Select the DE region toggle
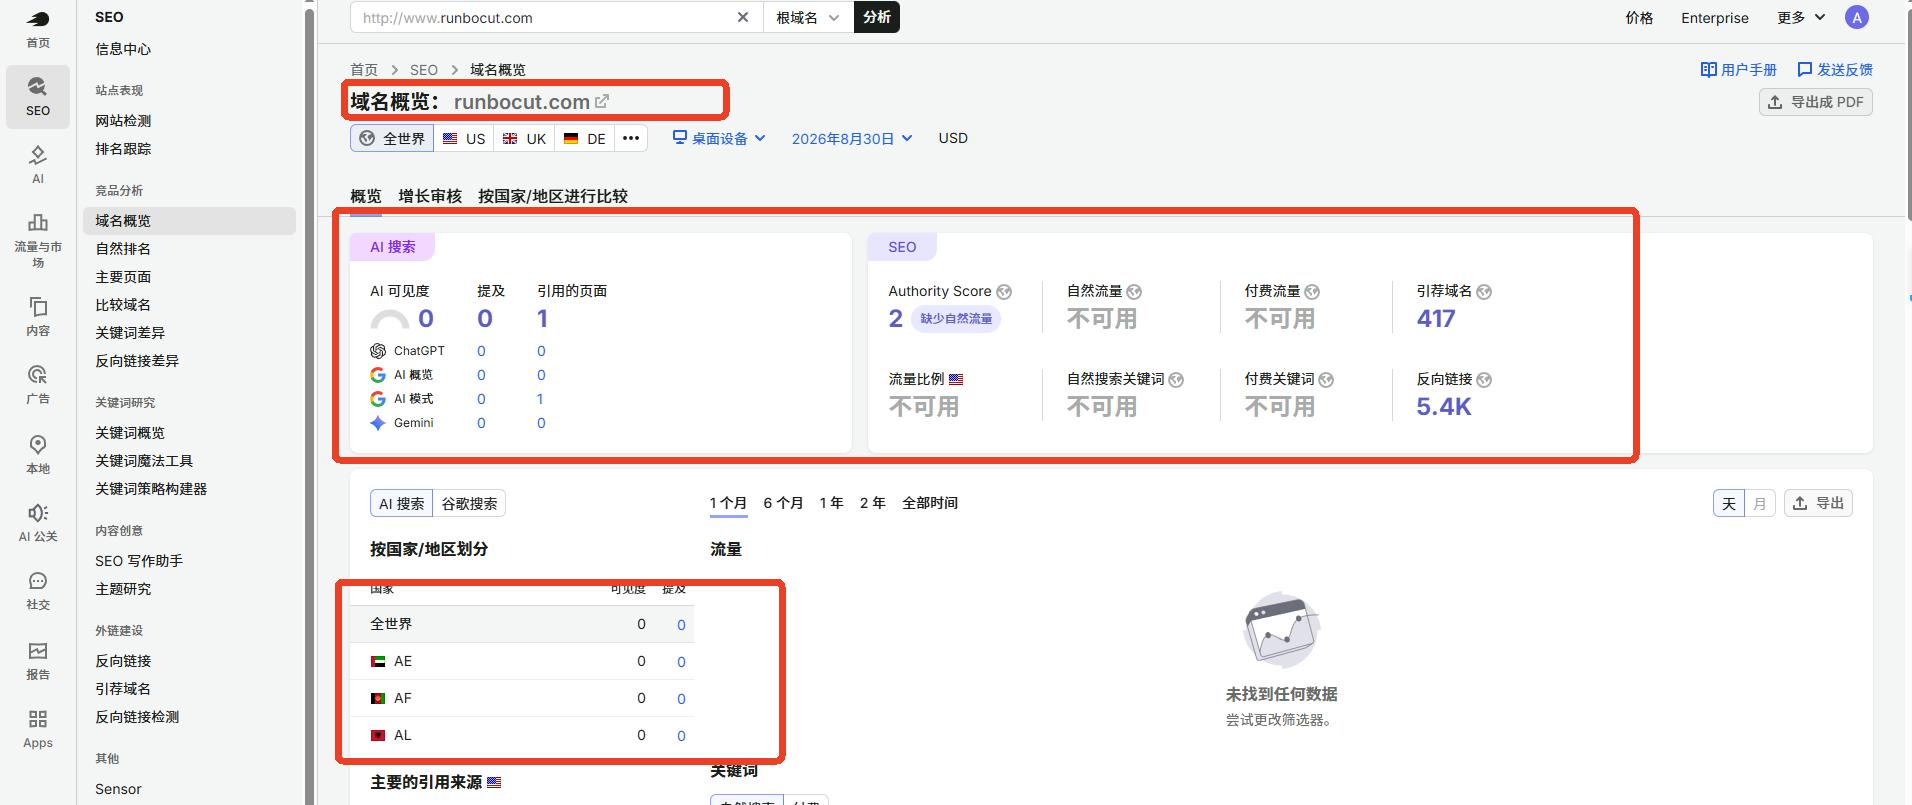This screenshot has width=1912, height=805. pyautogui.click(x=585, y=138)
